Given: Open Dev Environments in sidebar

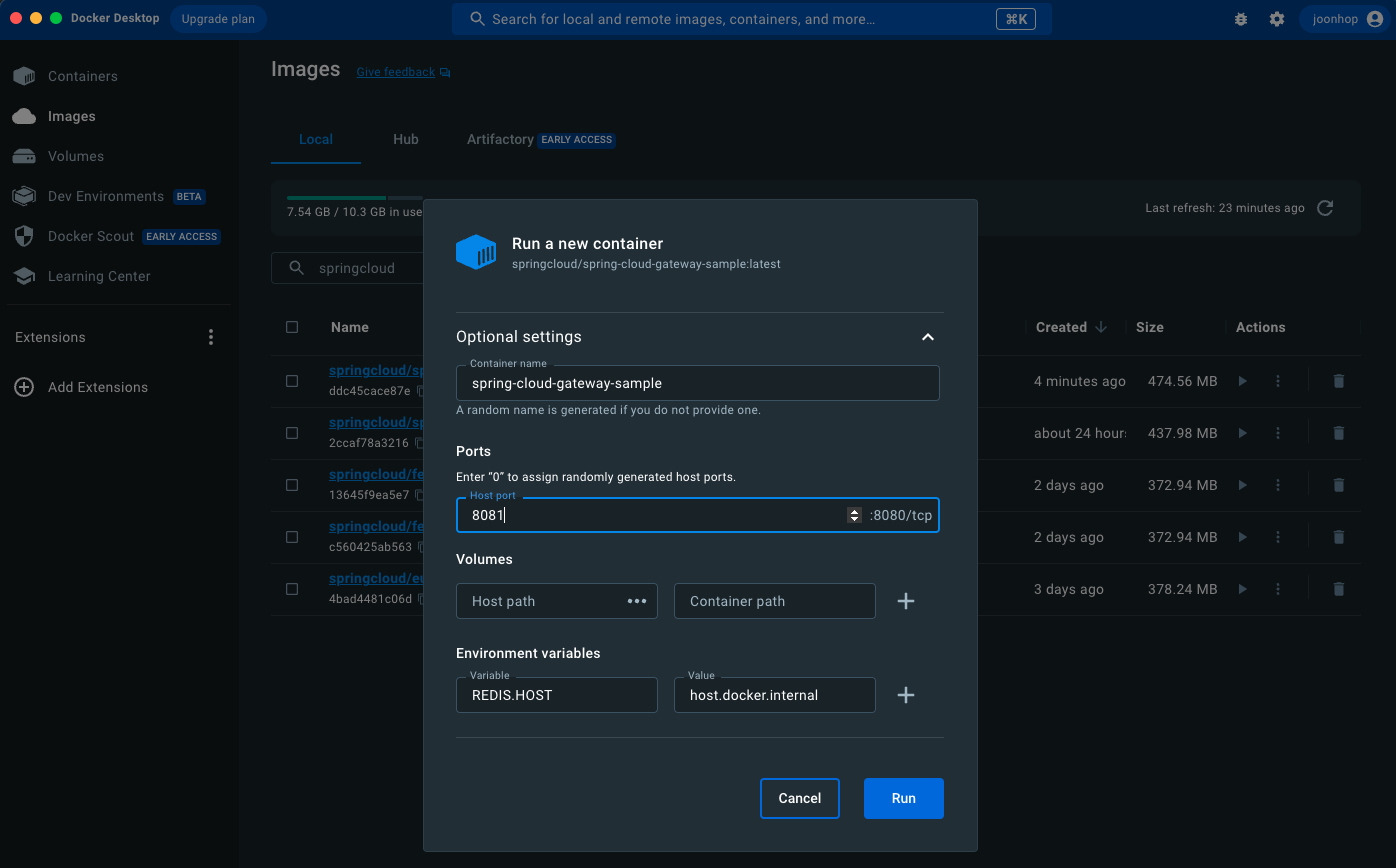Looking at the screenshot, I should 106,196.
